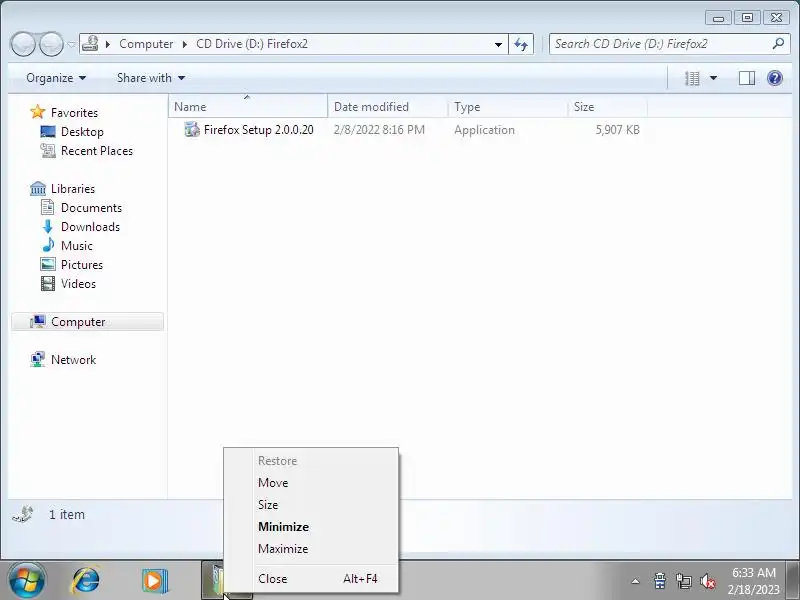Open the Downloads folder
This screenshot has width=800, height=600.
tap(90, 227)
